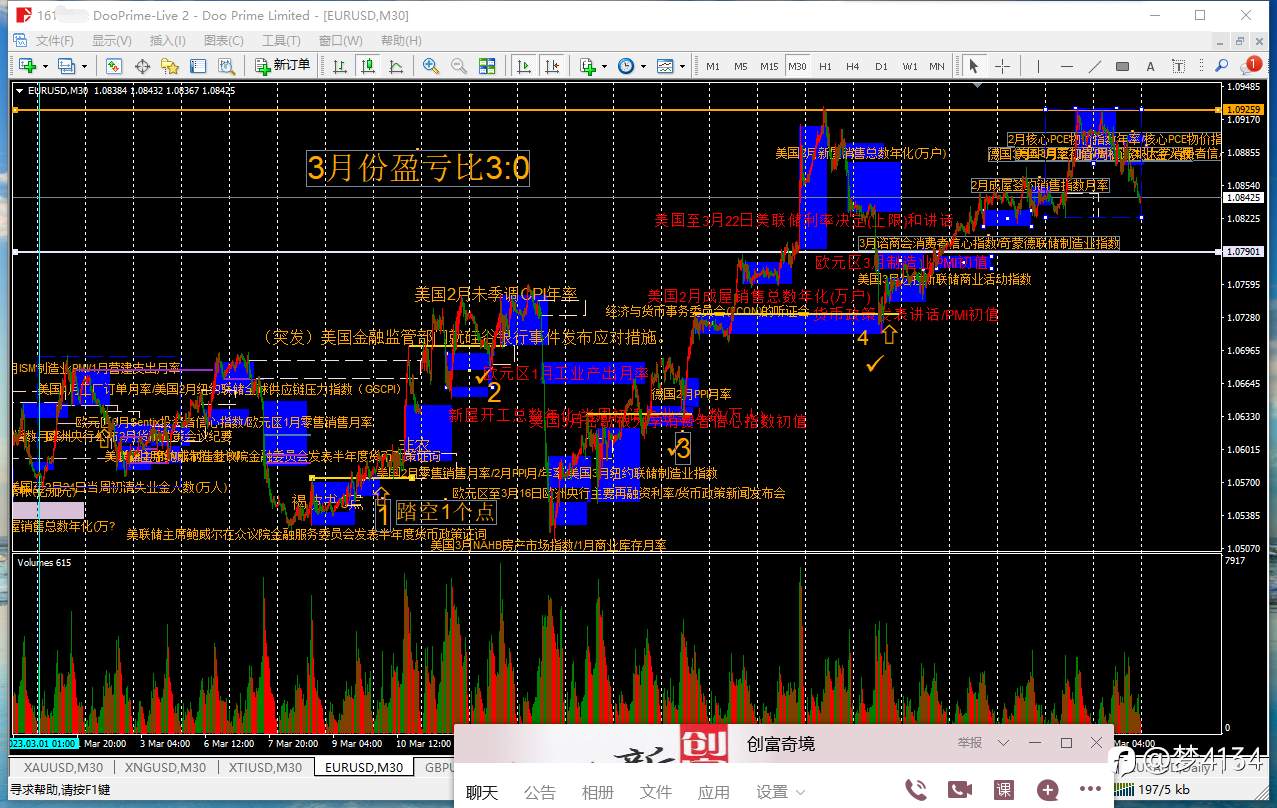The width and height of the screenshot is (1277, 808).
Task: Select the trendline drawing tool
Action: [1095, 66]
